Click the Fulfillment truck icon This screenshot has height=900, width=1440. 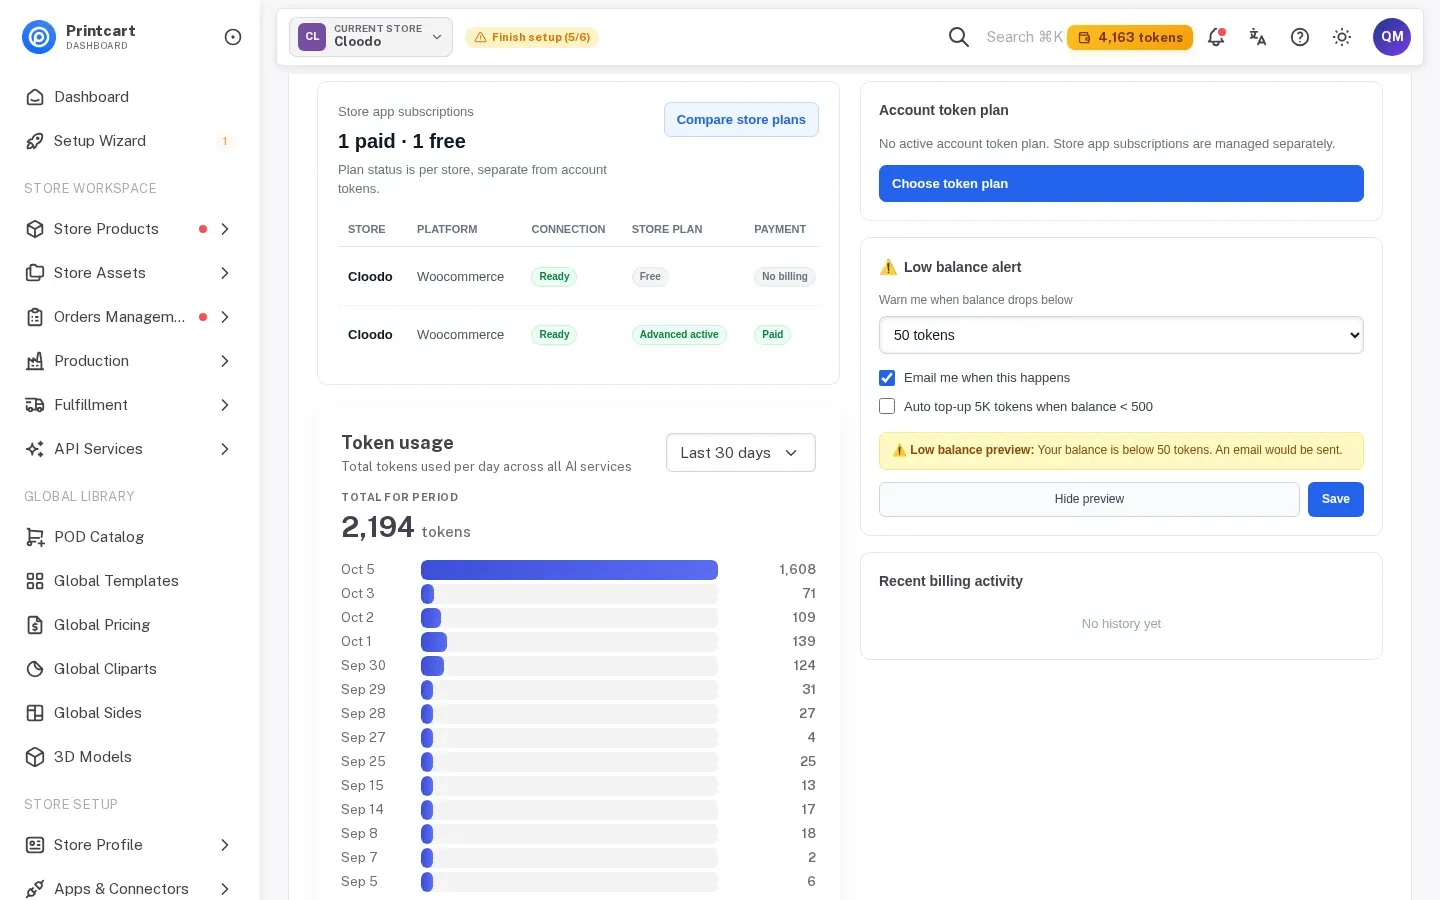coord(35,405)
